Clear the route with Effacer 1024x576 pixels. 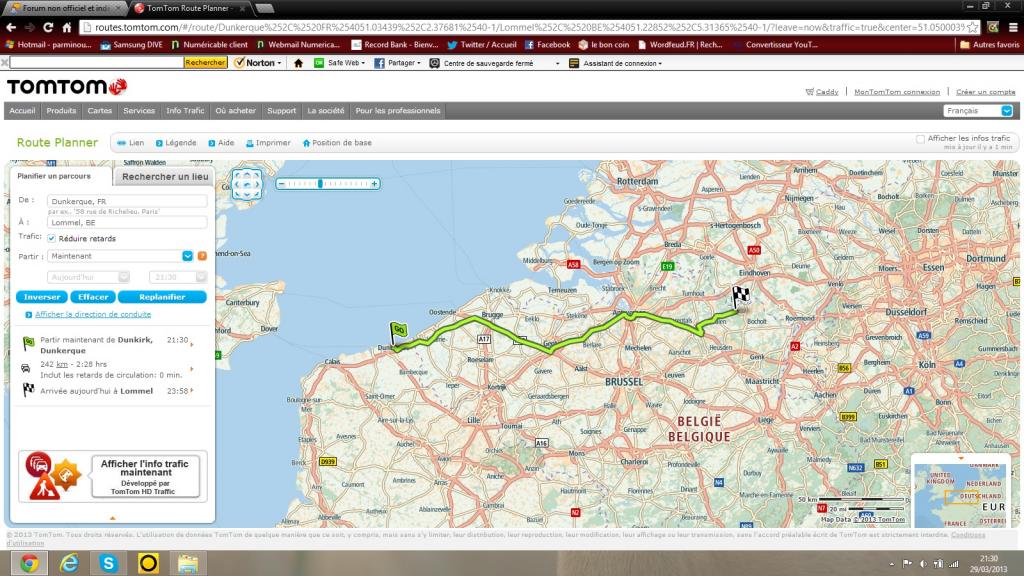93,297
